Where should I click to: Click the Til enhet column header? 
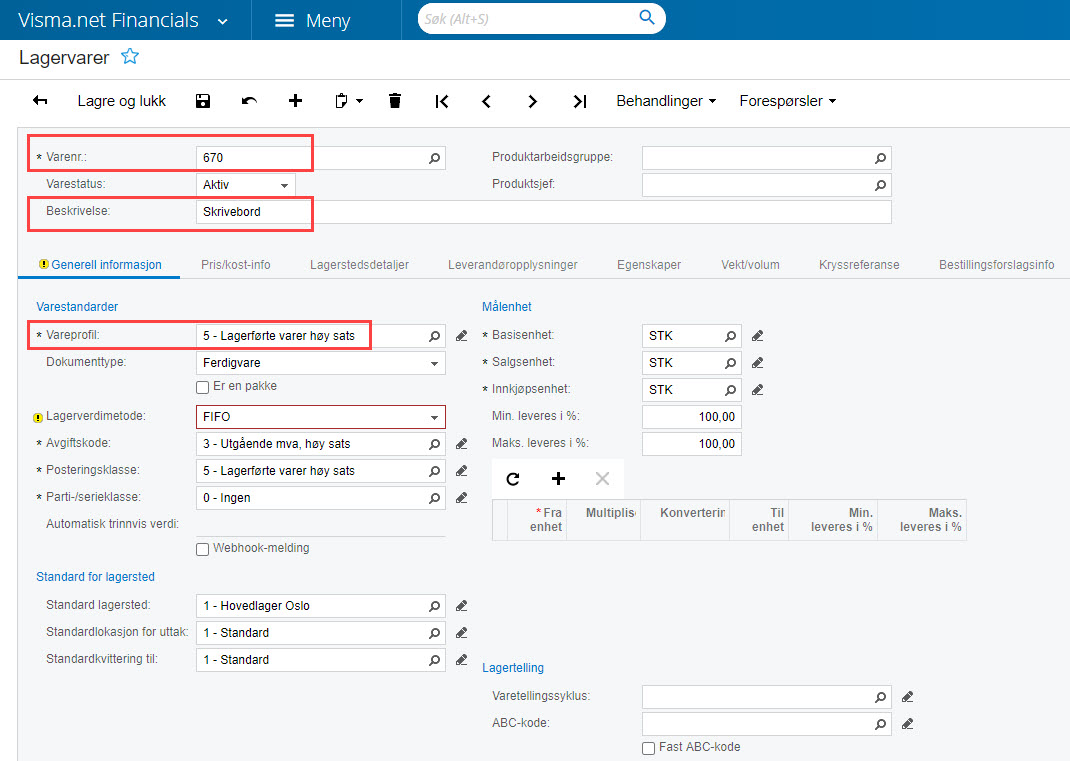[x=760, y=519]
